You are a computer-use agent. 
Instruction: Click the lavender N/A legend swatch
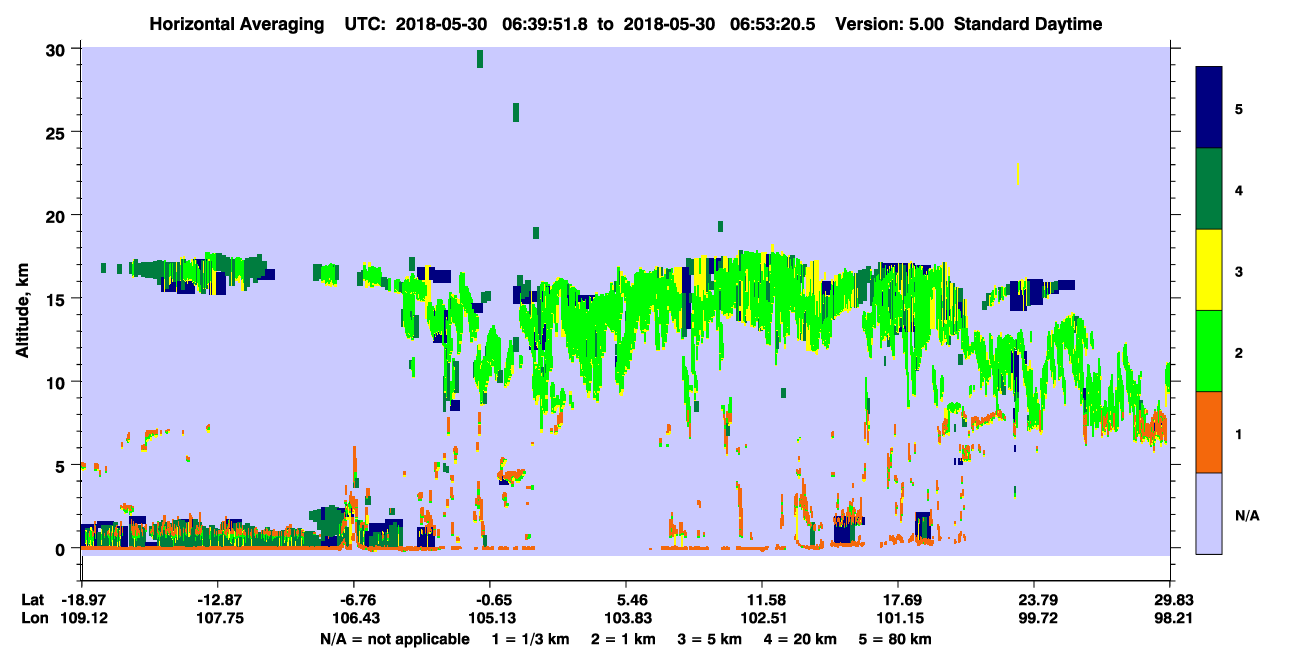tap(1209, 513)
